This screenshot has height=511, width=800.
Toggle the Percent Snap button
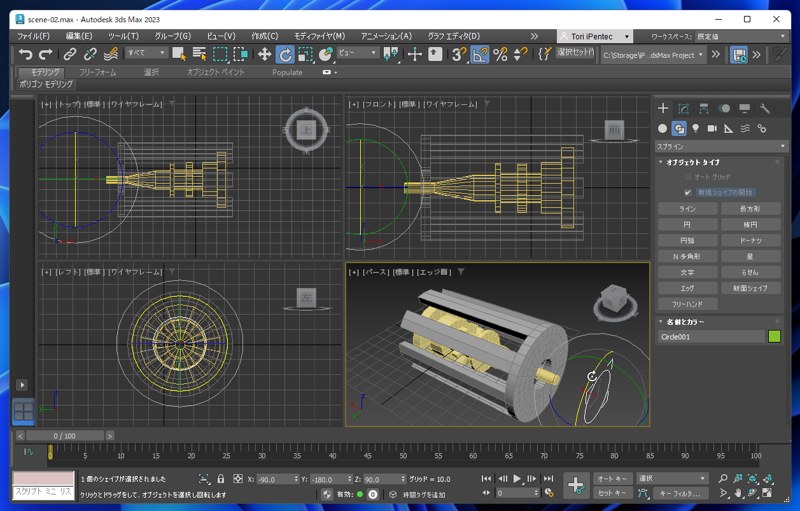[x=501, y=54]
